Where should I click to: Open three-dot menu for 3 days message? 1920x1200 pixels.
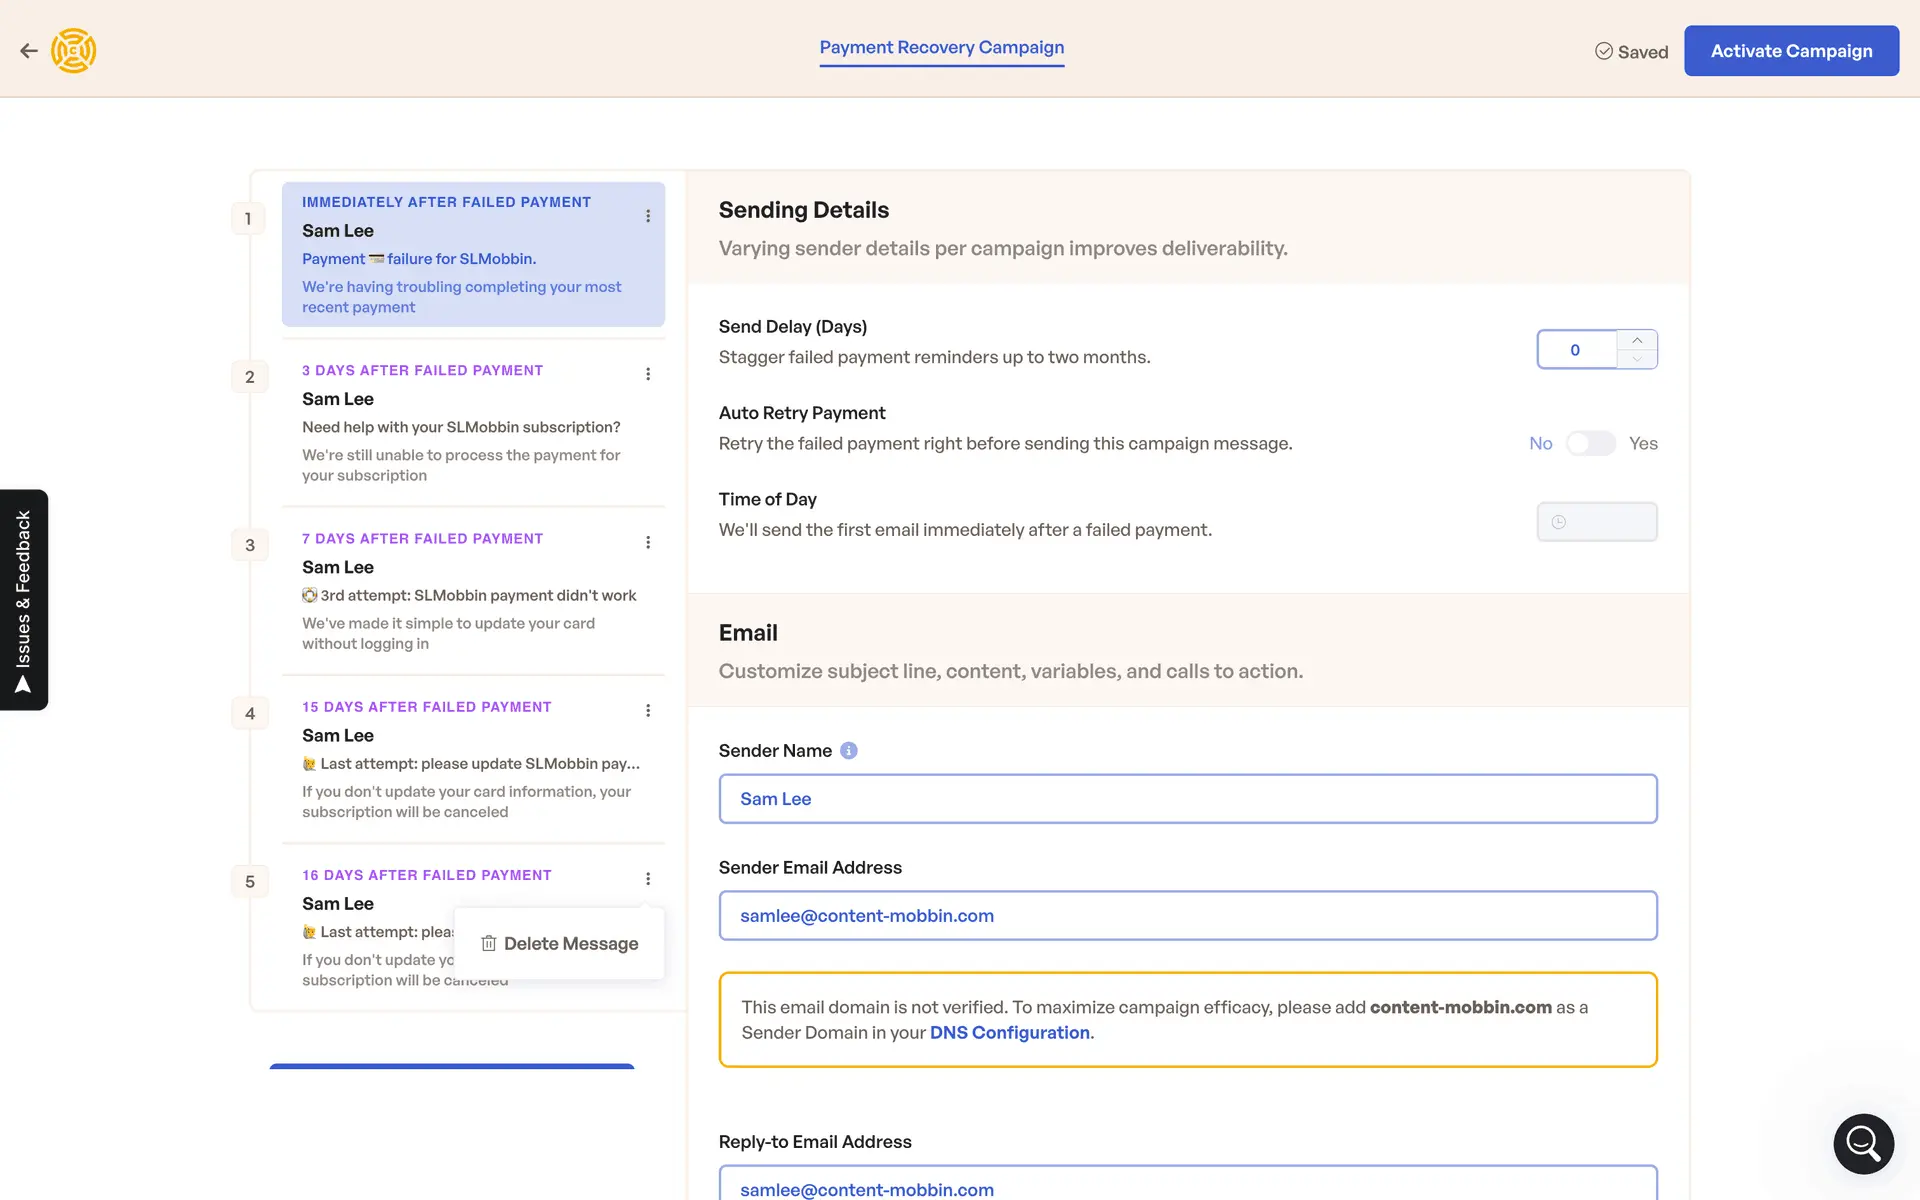click(x=648, y=374)
